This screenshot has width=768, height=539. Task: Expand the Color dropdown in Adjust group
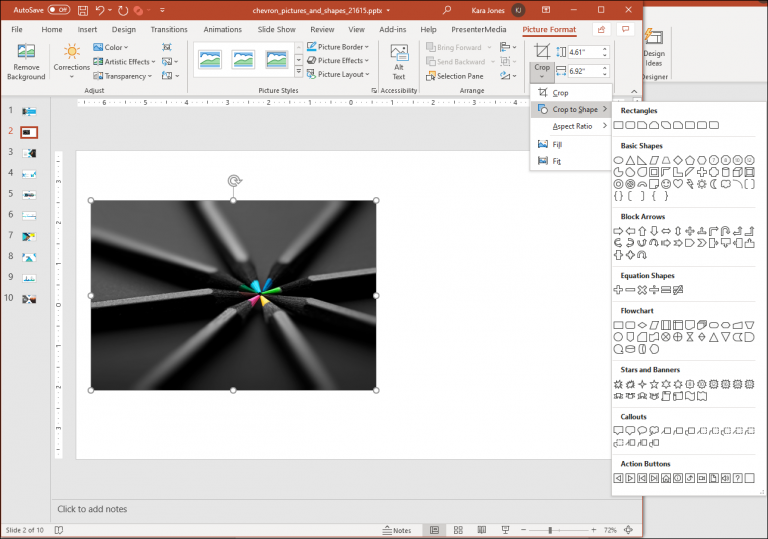tap(110, 47)
